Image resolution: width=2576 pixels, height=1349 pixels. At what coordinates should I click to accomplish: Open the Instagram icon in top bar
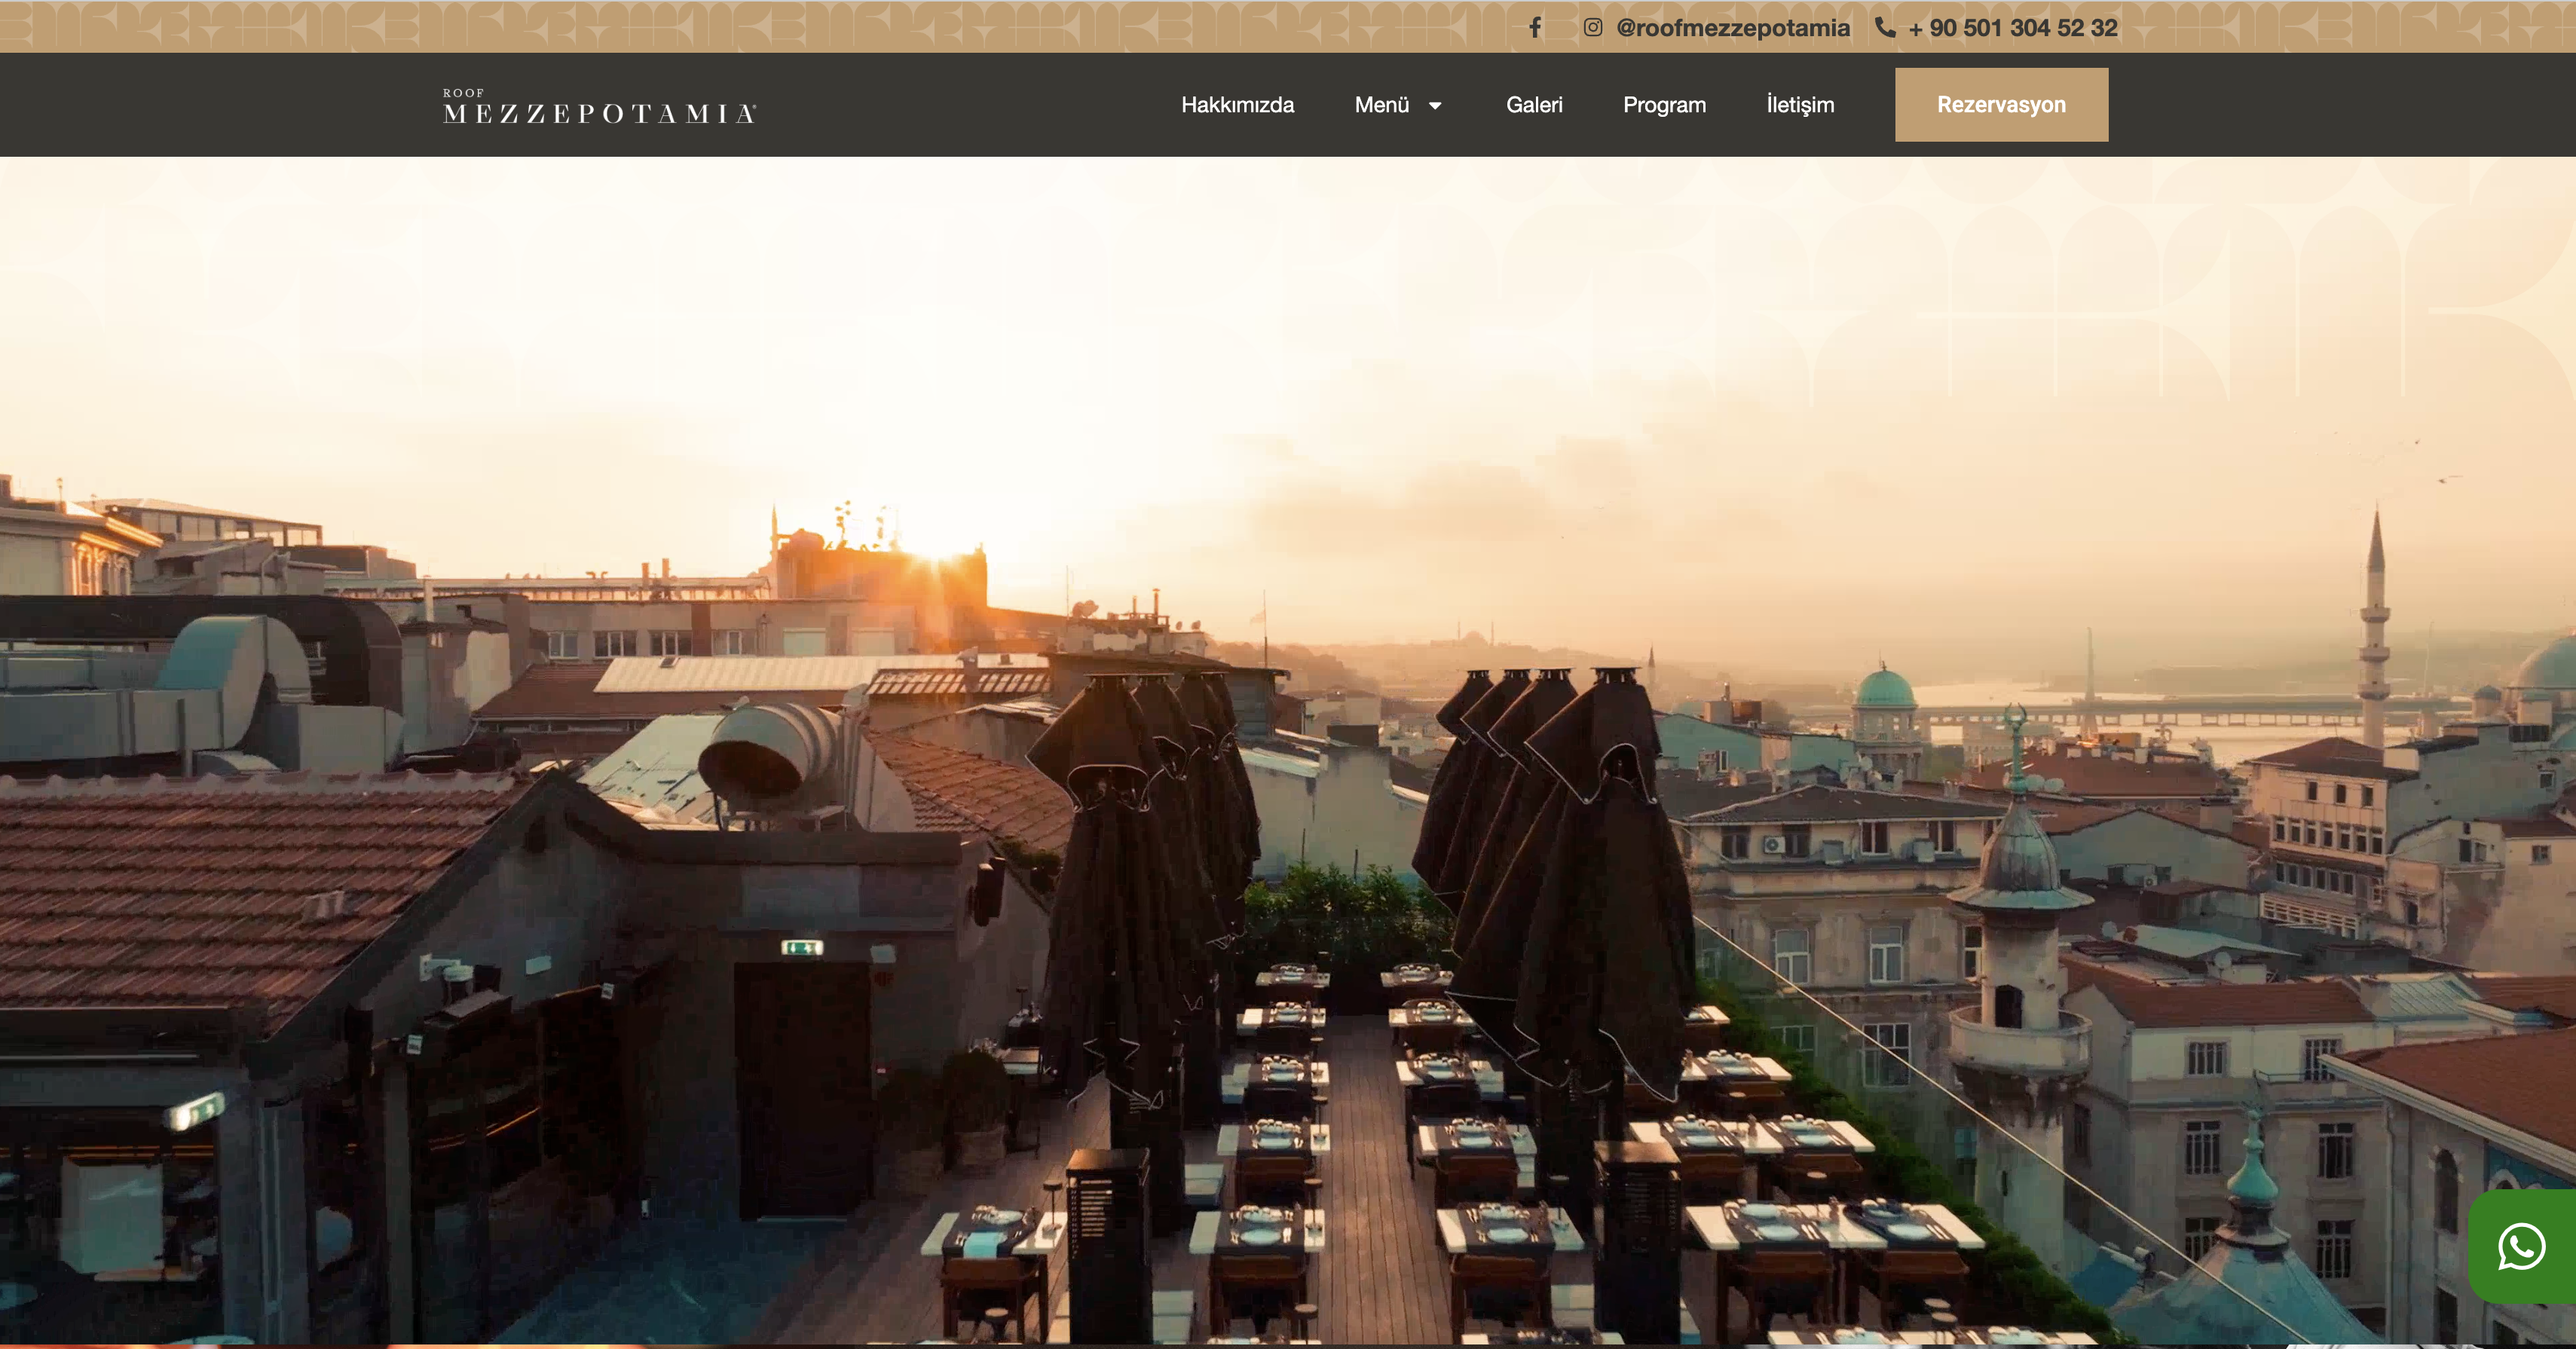pyautogui.click(x=1593, y=28)
